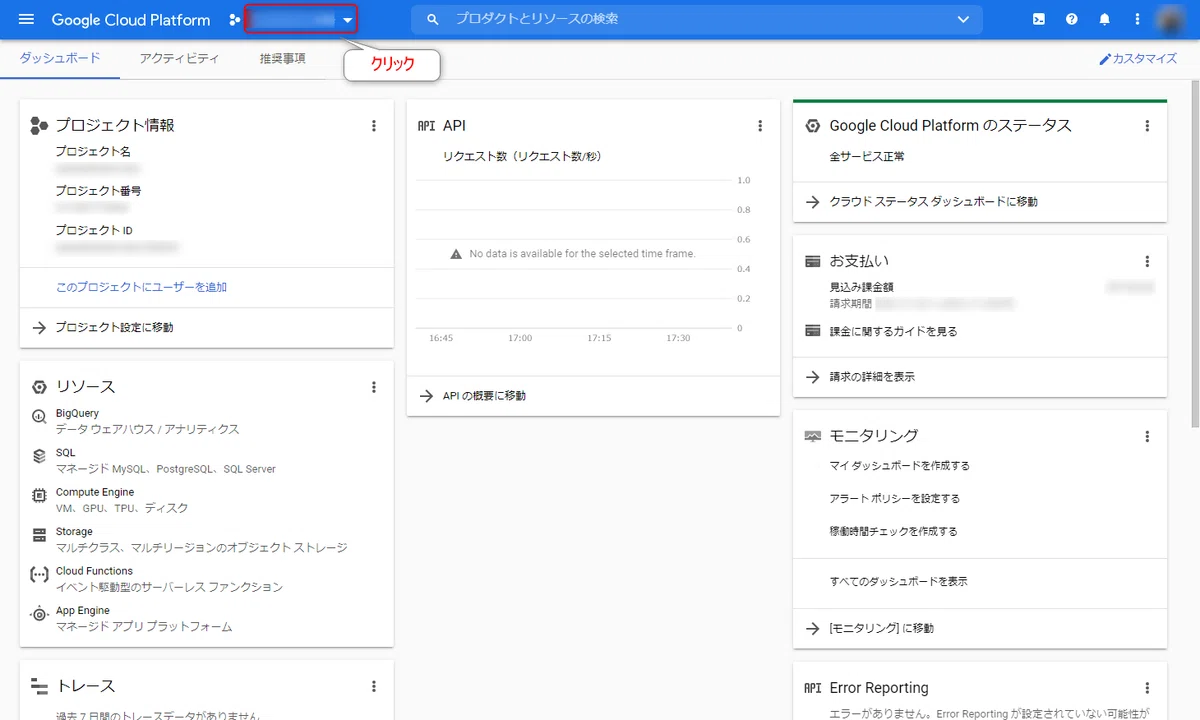The width and height of the screenshot is (1200, 720).
Task: Open the project selector dropdown
Action: pos(301,20)
